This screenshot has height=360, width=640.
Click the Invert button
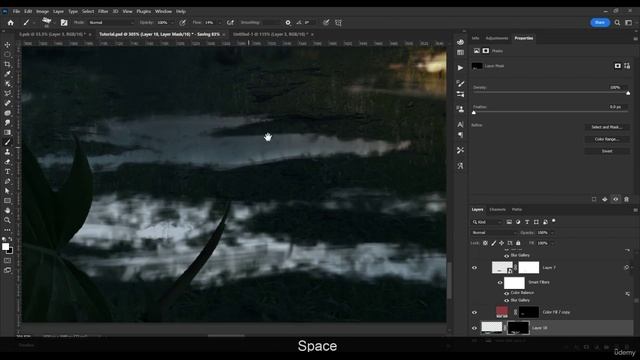pos(607,151)
